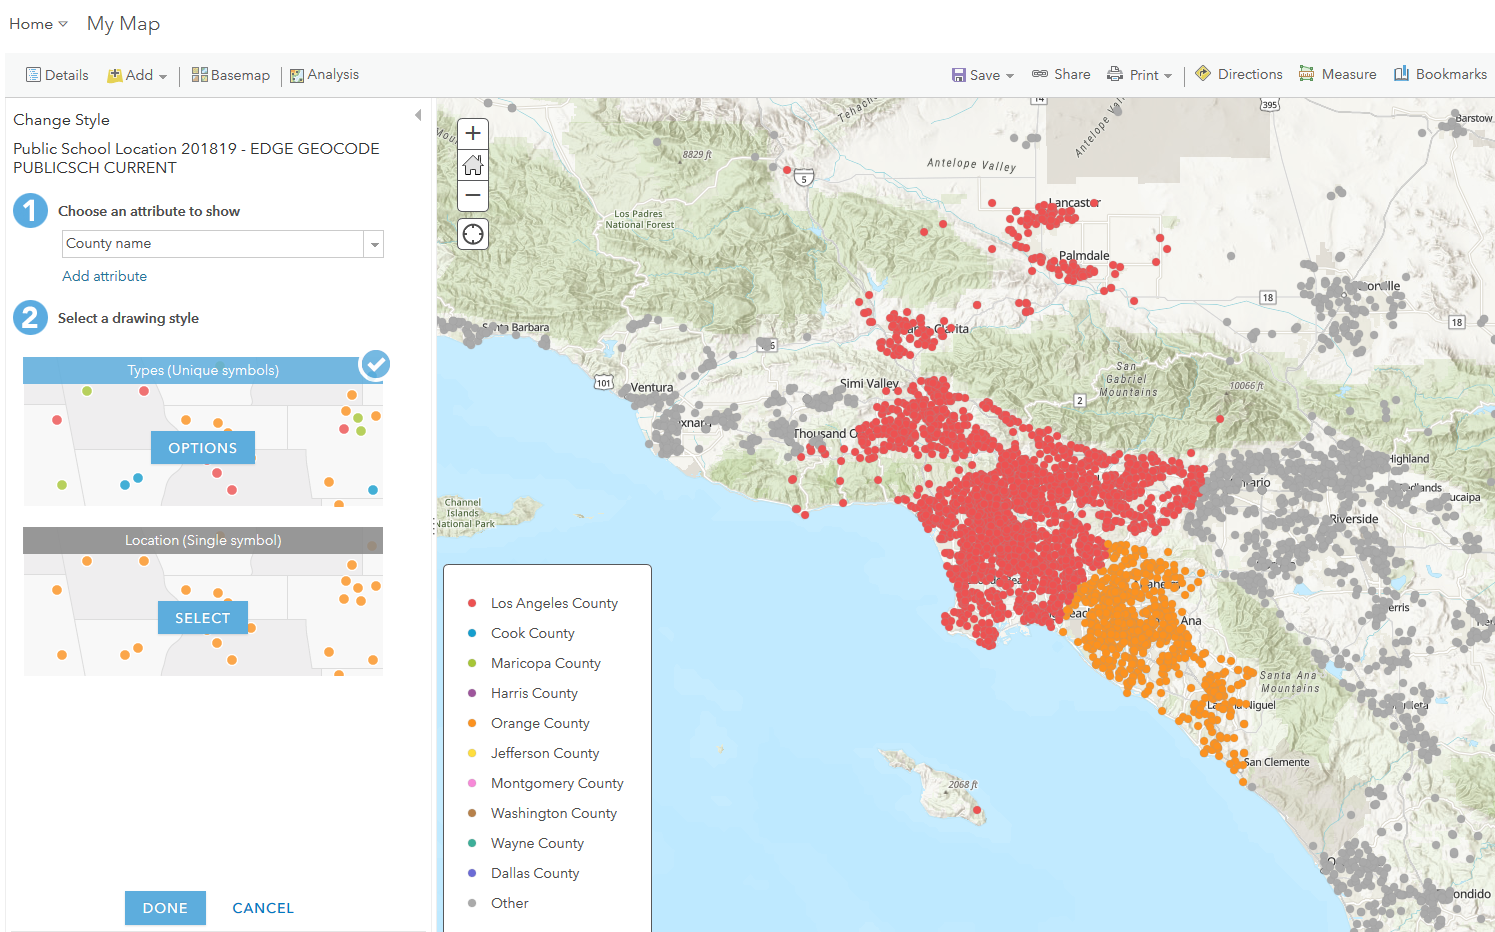Click the Orange County legend color dot
This screenshot has height=932, width=1495.
pos(471,723)
